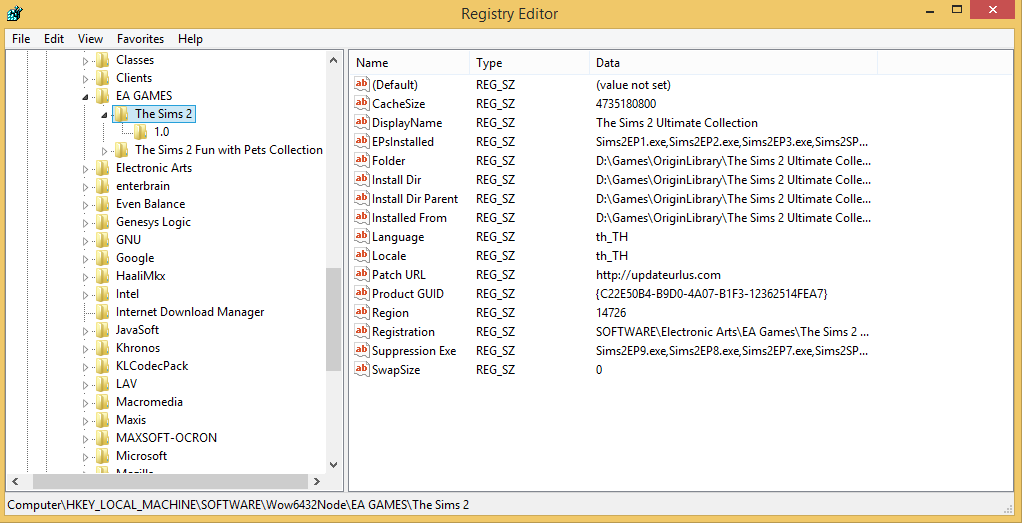1022x523 pixels.
Task: Expand the Clients key
Action: (x=85, y=78)
